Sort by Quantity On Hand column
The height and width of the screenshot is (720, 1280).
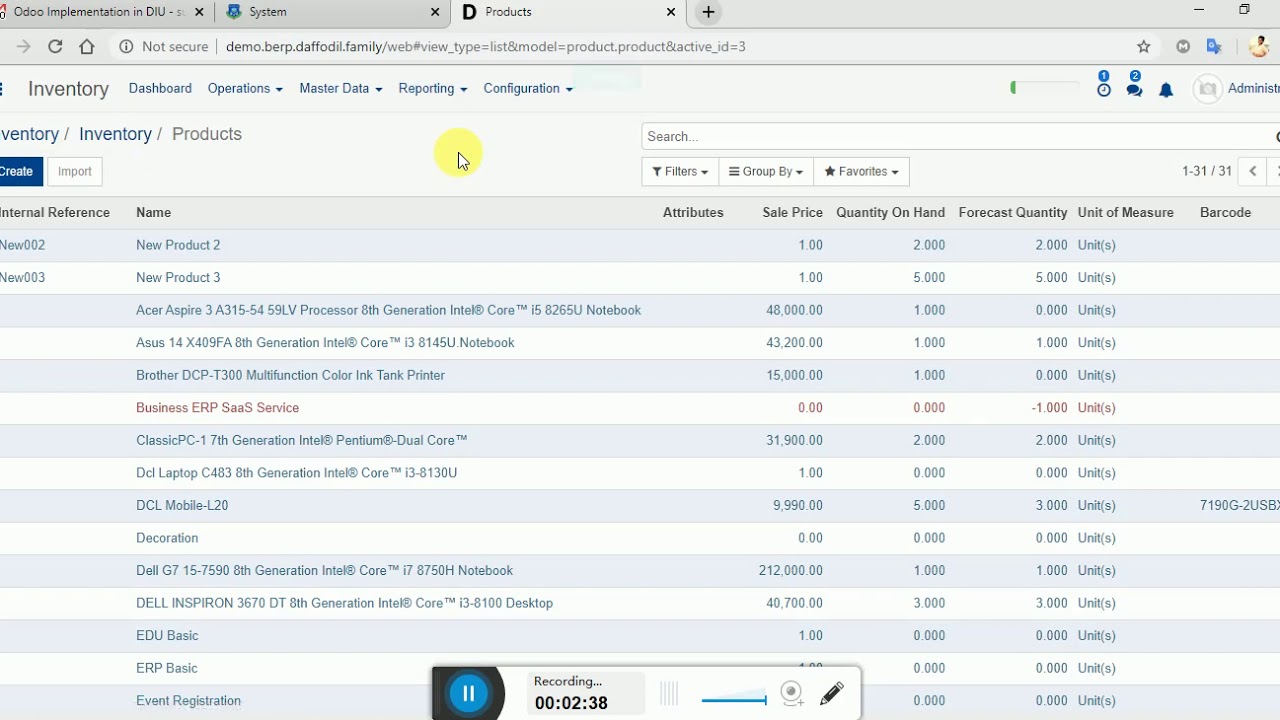(x=890, y=212)
